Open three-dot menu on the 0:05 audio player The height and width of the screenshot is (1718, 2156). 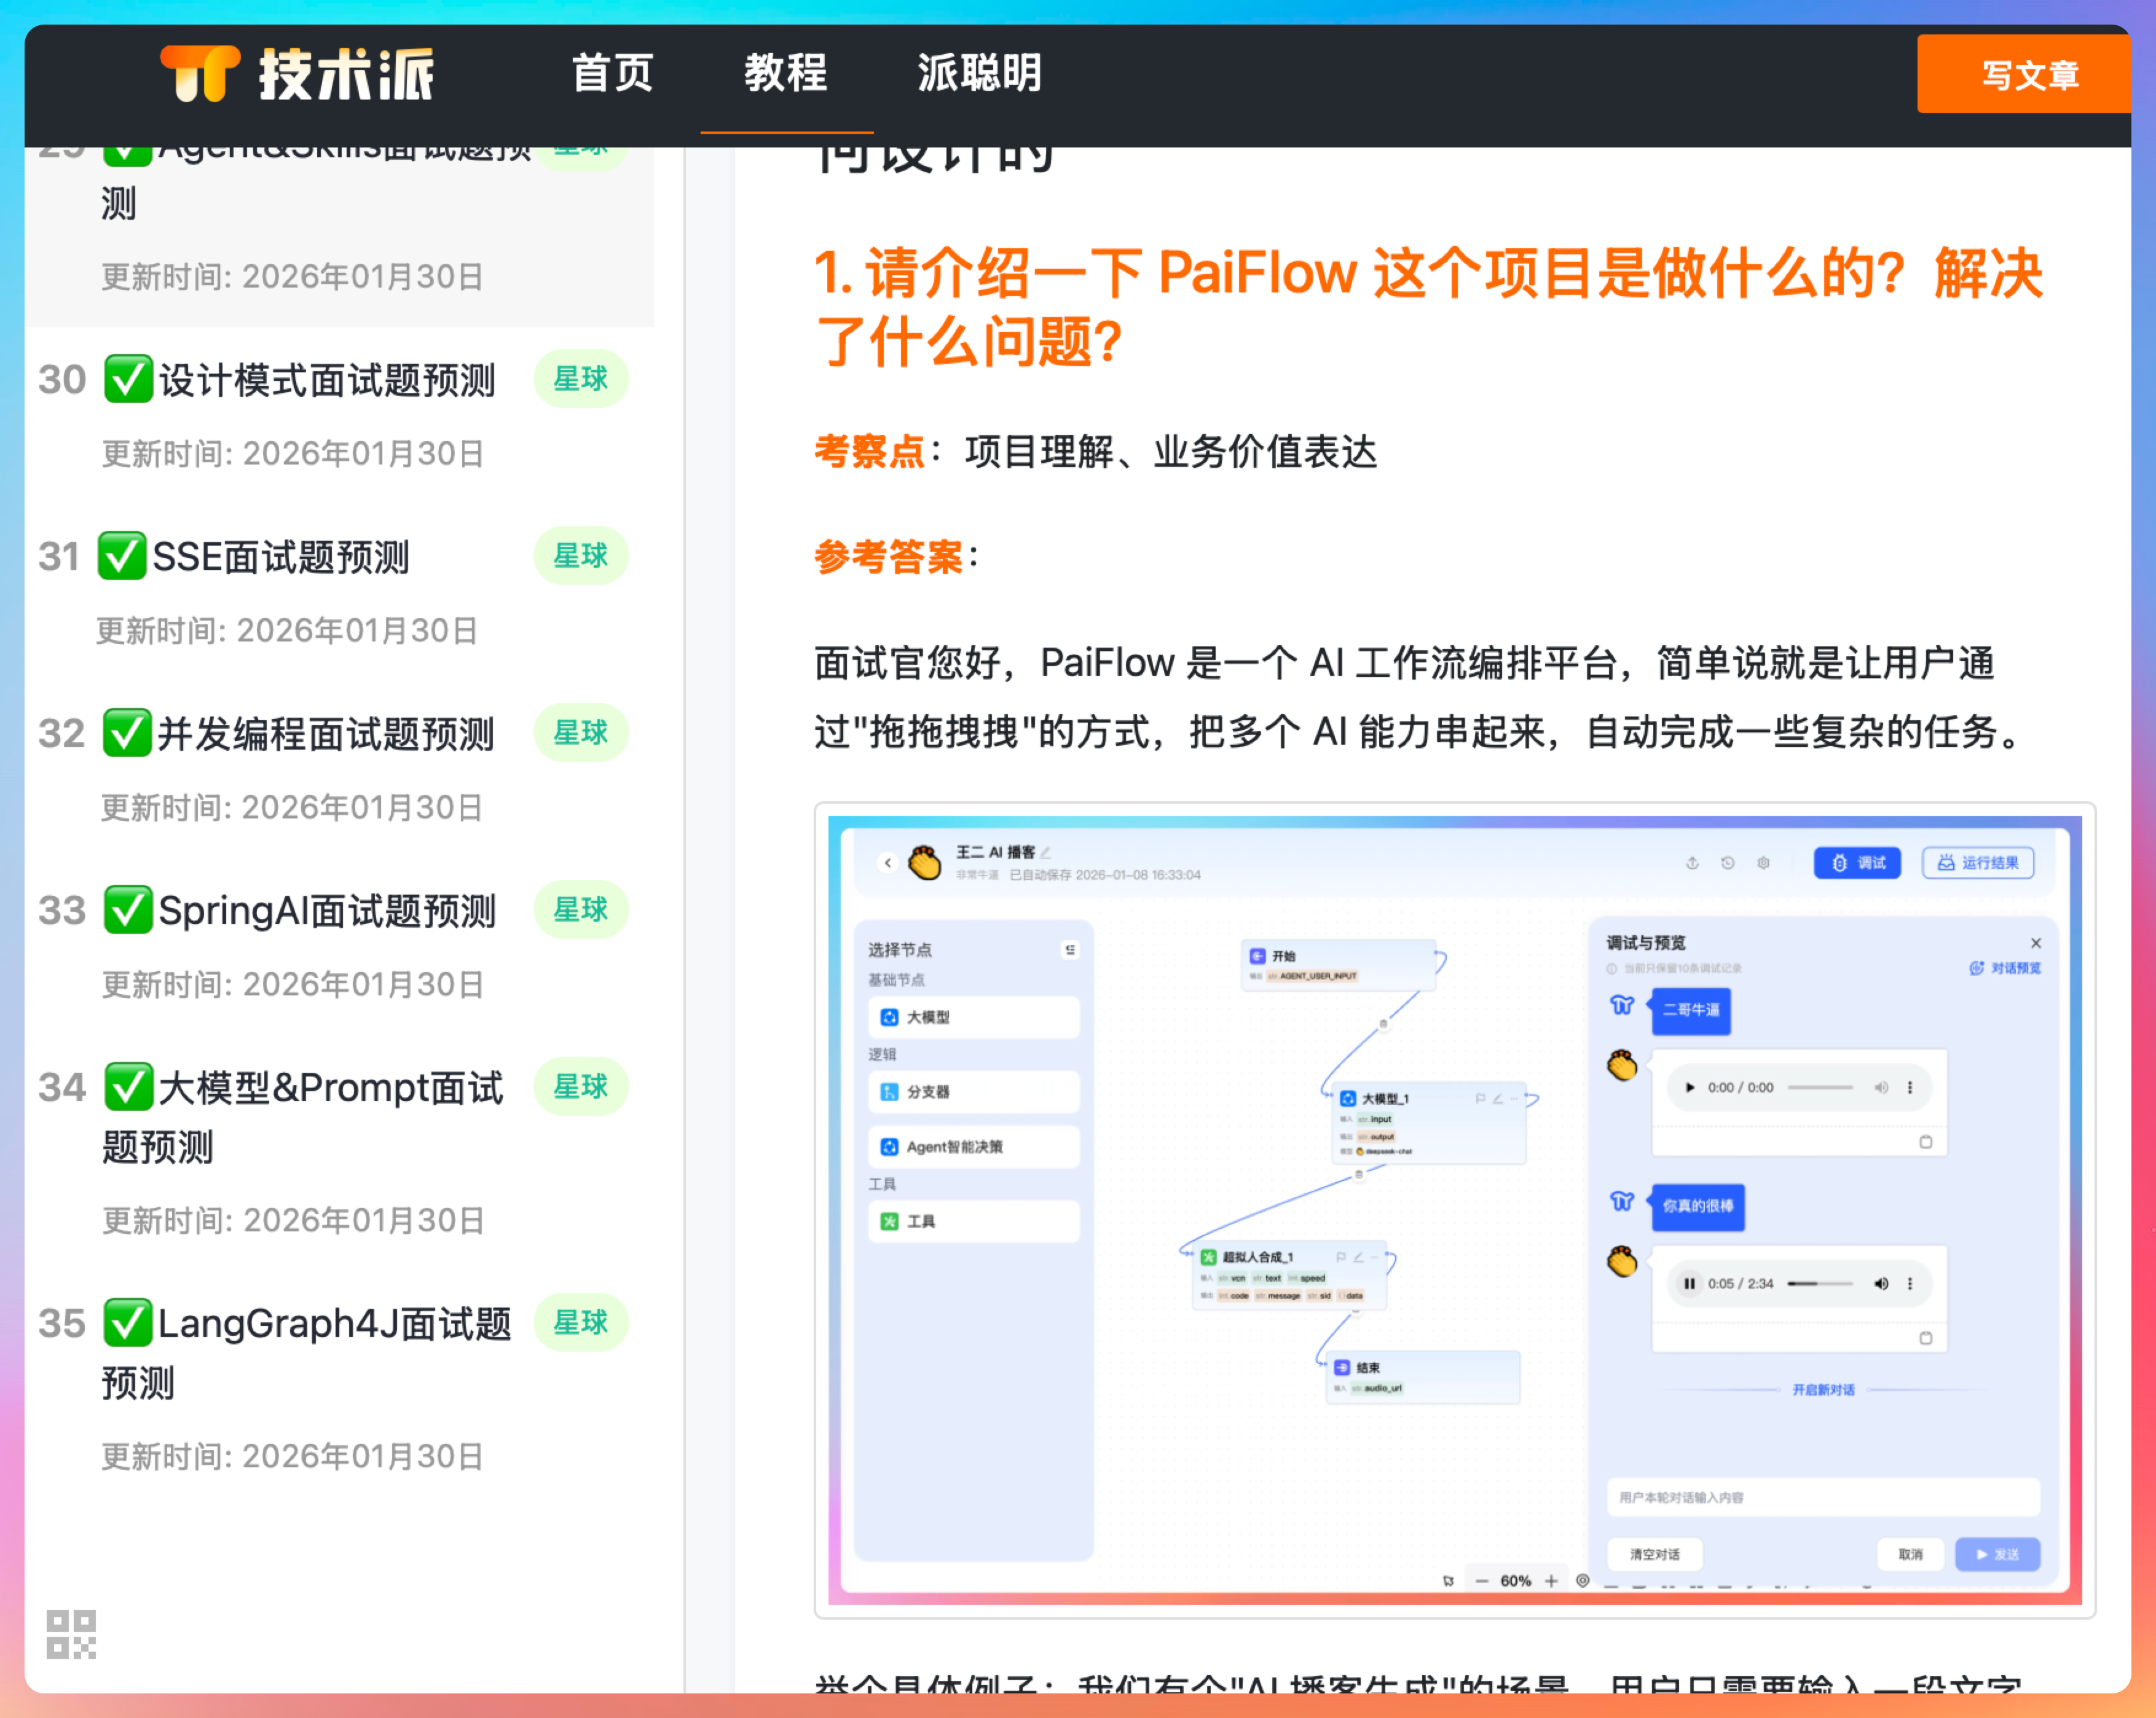click(x=1910, y=1284)
